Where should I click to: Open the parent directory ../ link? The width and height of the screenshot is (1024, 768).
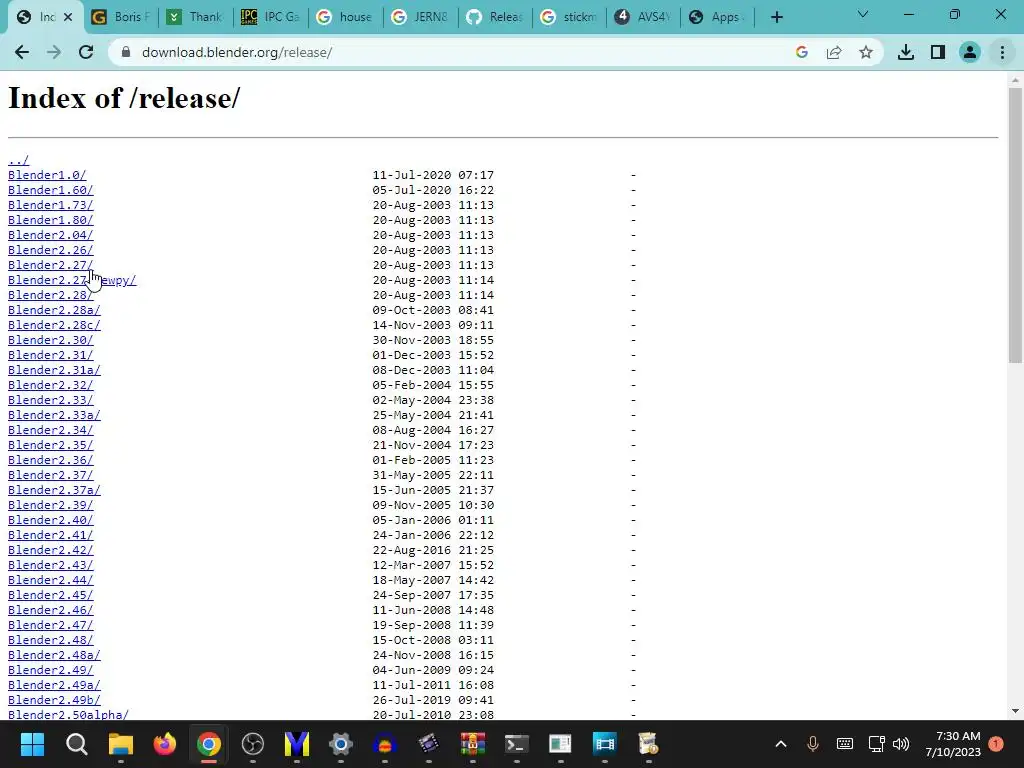(x=18, y=160)
